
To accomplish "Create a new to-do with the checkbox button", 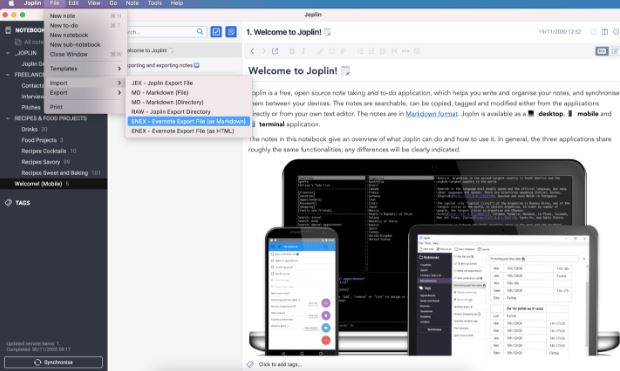I will (x=216, y=31).
